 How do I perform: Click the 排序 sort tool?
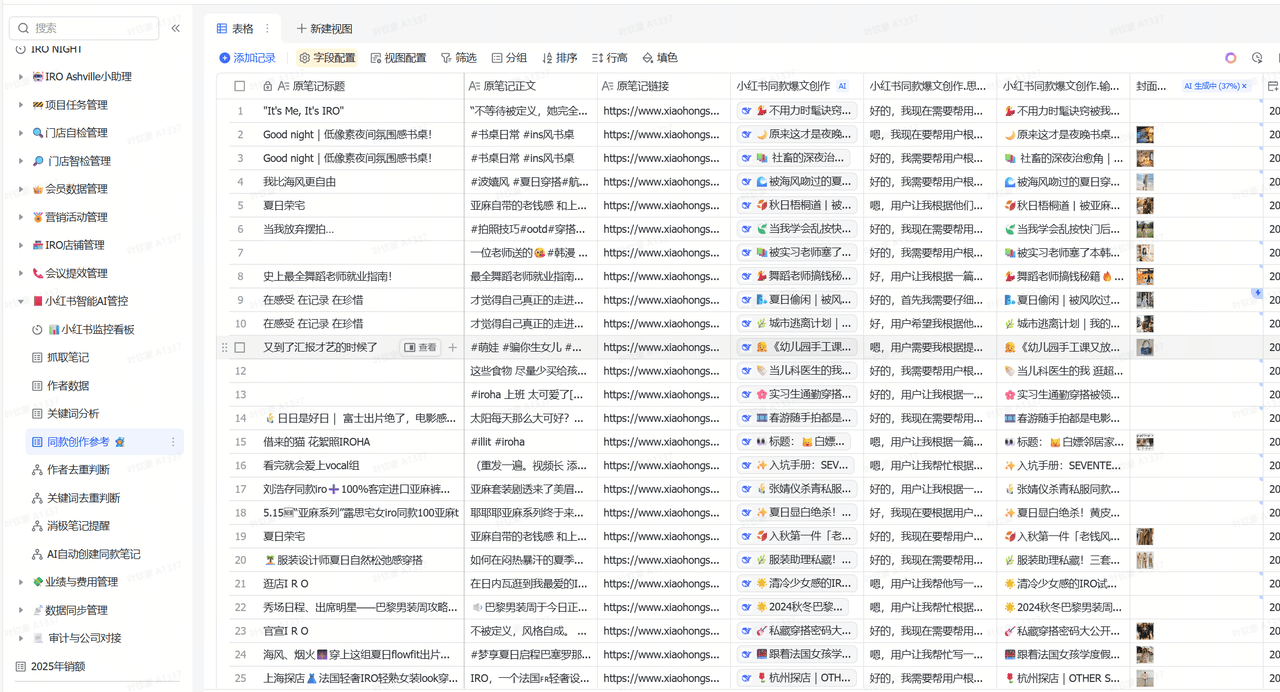pos(559,58)
